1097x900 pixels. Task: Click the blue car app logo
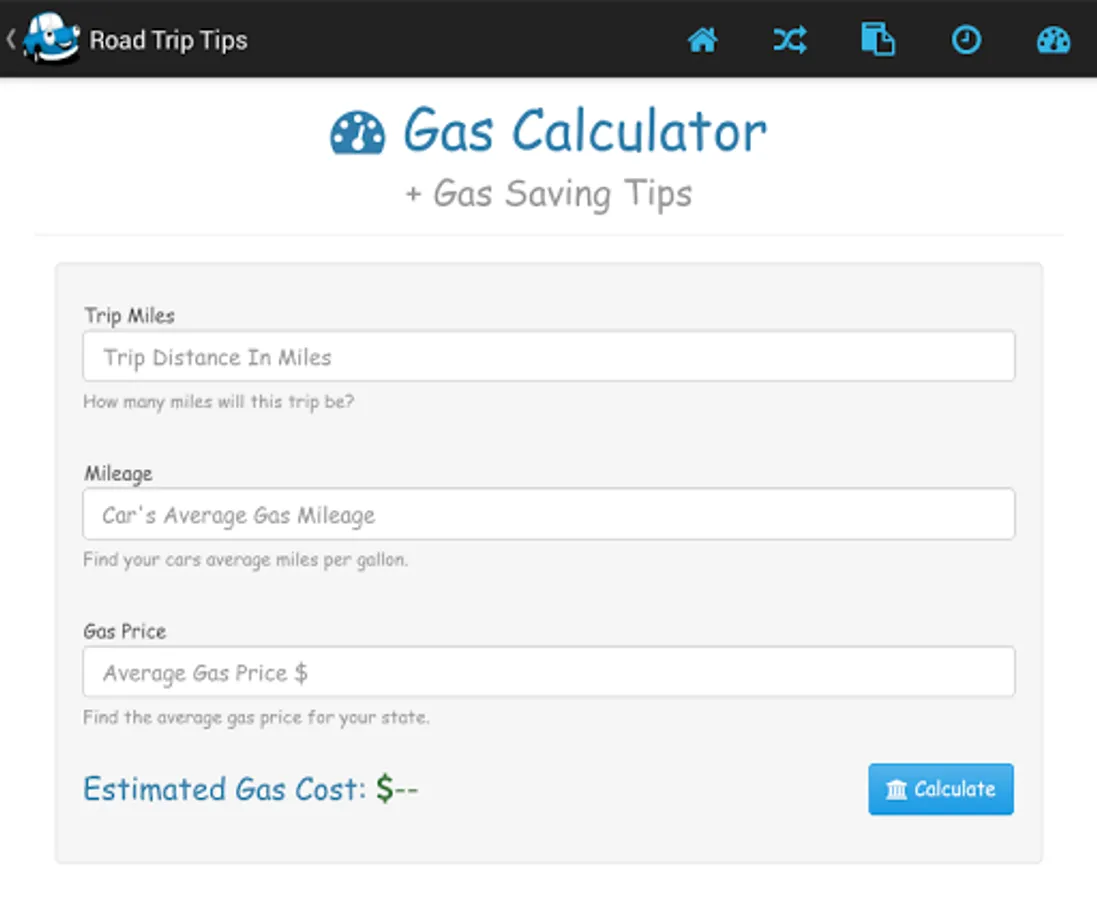tap(50, 39)
